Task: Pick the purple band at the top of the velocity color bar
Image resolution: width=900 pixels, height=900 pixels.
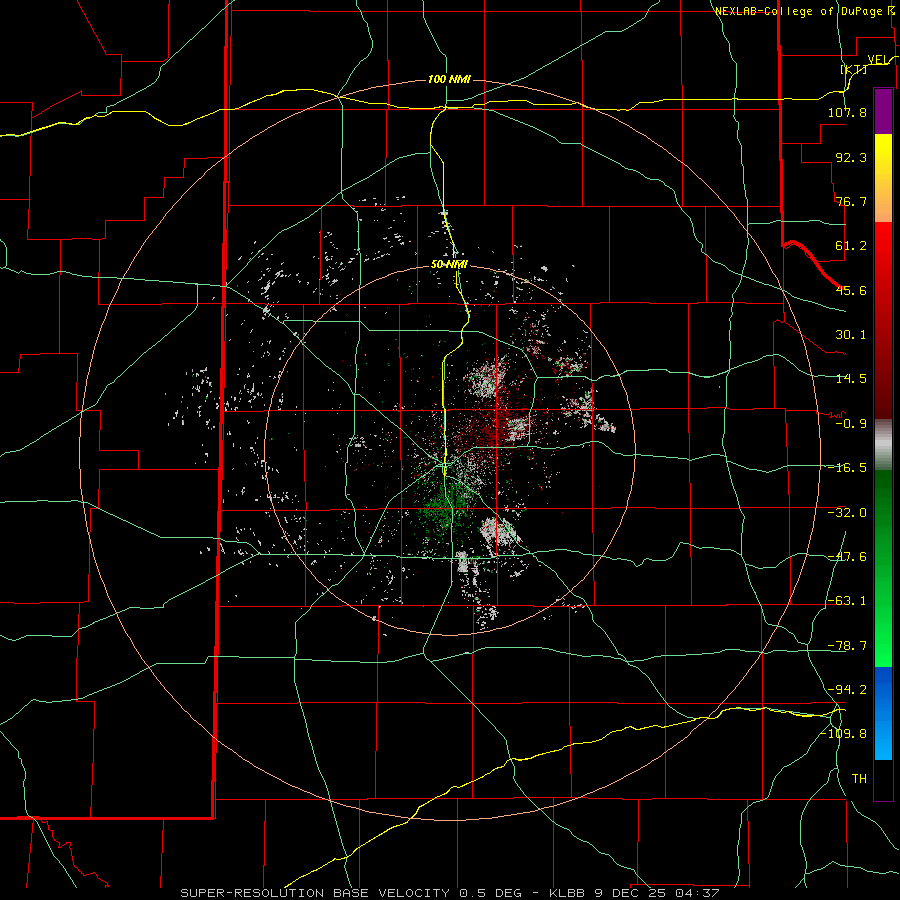Action: [883, 111]
